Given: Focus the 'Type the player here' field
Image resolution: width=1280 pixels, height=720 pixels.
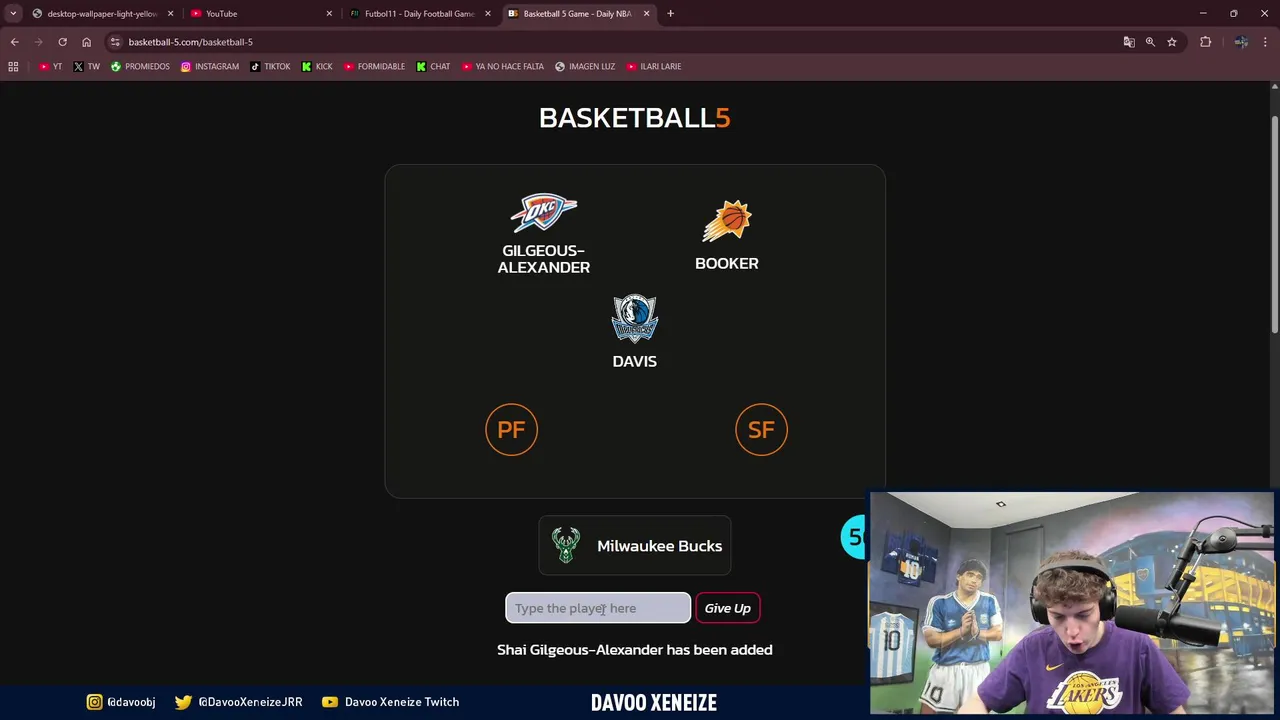Looking at the screenshot, I should point(598,608).
